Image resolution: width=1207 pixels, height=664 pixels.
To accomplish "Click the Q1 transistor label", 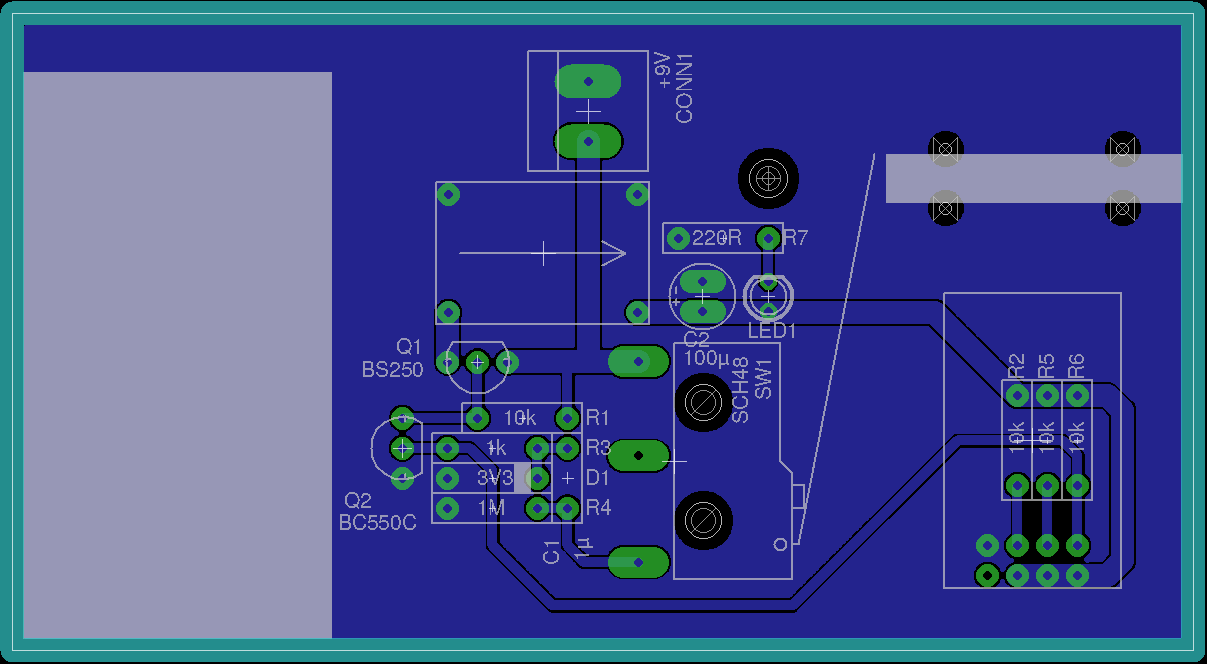I will coord(410,346).
